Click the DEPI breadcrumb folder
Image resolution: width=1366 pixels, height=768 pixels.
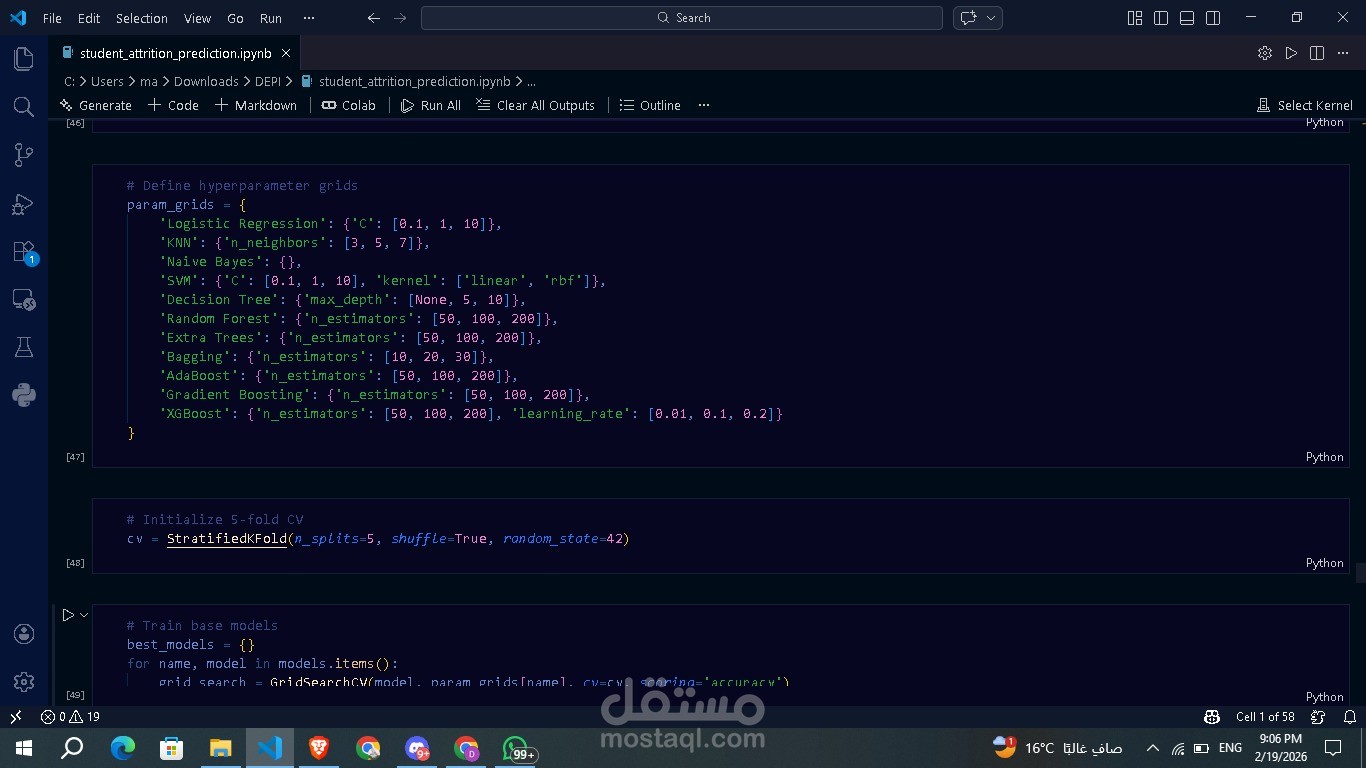pyautogui.click(x=267, y=82)
